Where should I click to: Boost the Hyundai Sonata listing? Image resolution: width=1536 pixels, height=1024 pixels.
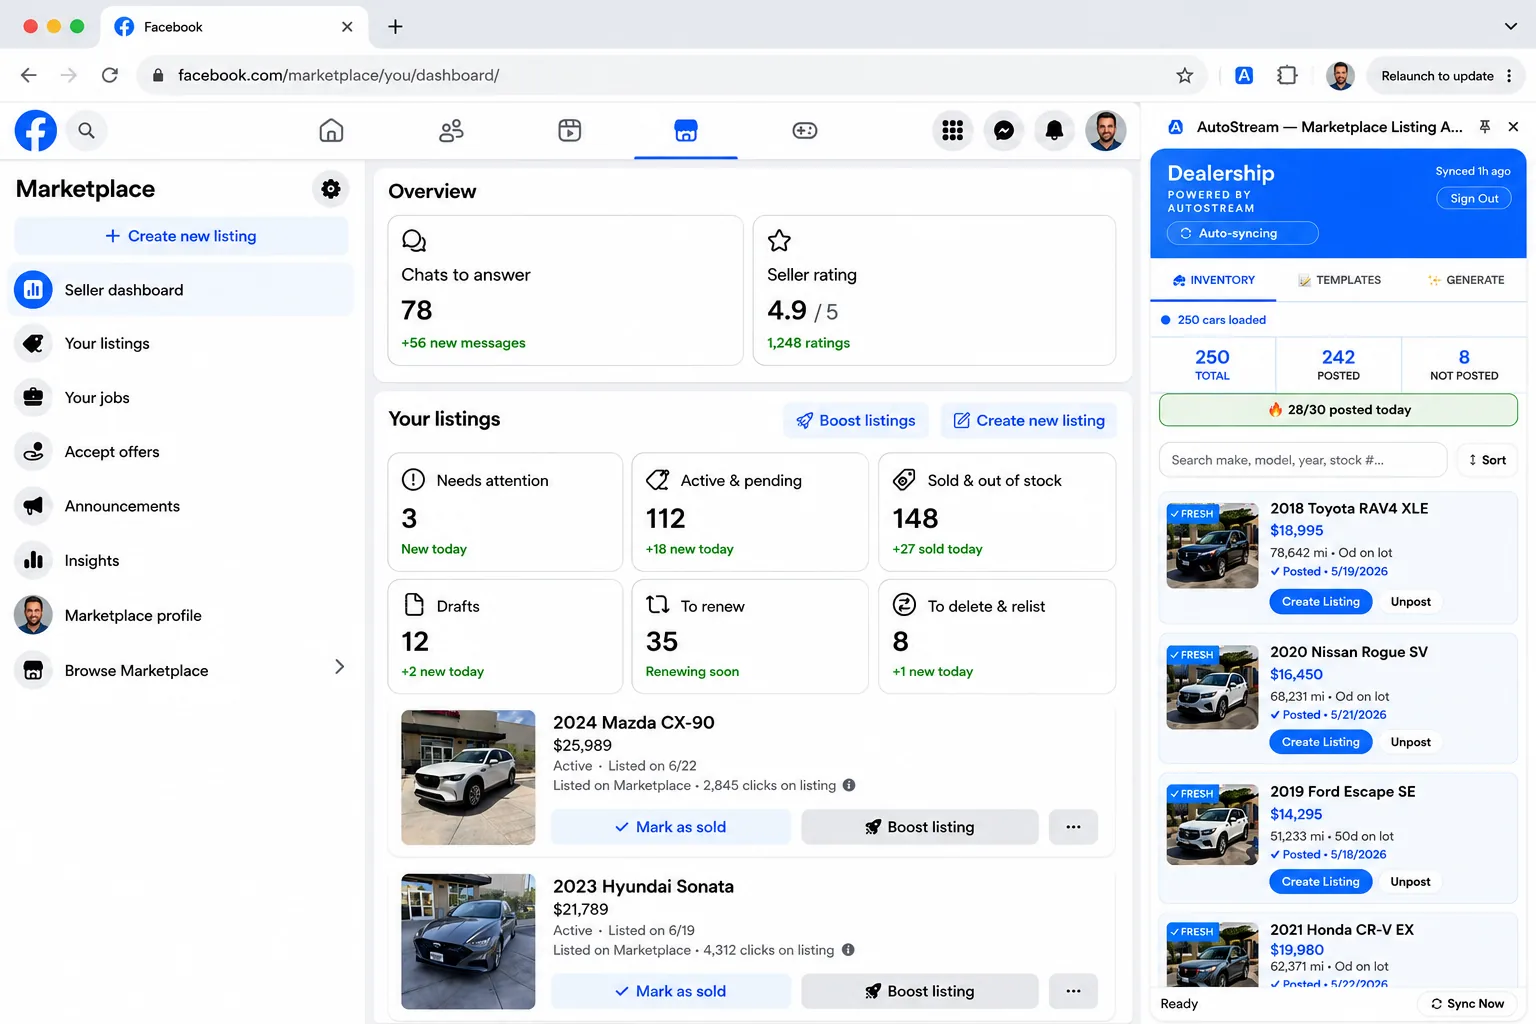tap(920, 991)
